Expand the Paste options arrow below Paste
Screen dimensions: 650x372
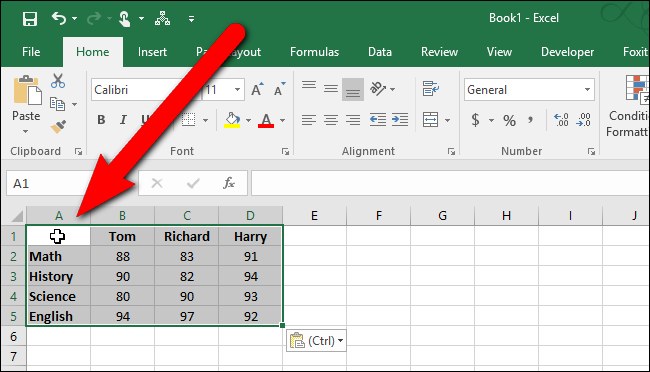pos(26,131)
